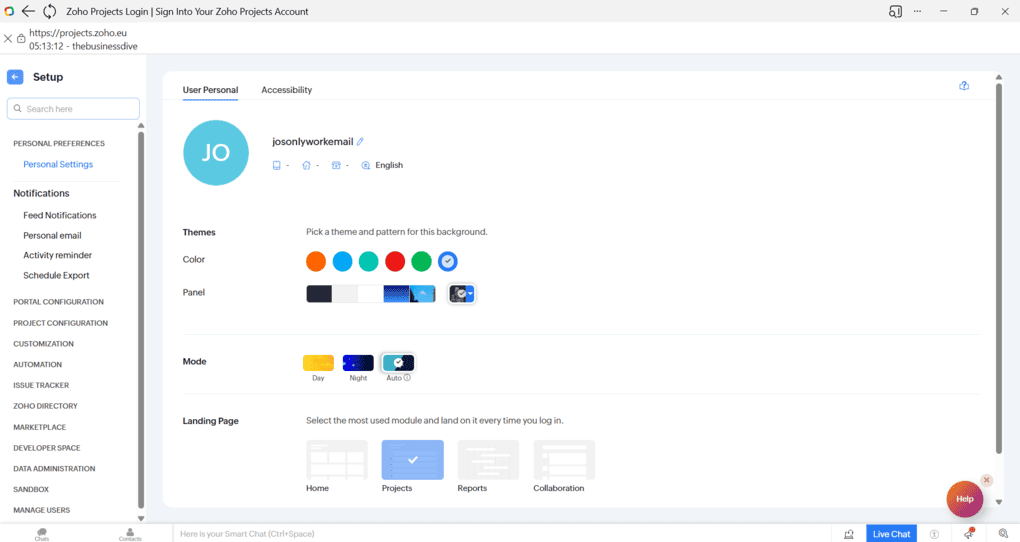Click the browser back arrow

[28, 11]
